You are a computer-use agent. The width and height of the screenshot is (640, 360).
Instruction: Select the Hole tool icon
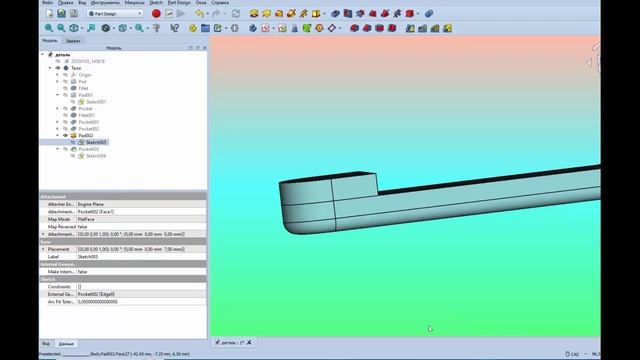(x=348, y=13)
